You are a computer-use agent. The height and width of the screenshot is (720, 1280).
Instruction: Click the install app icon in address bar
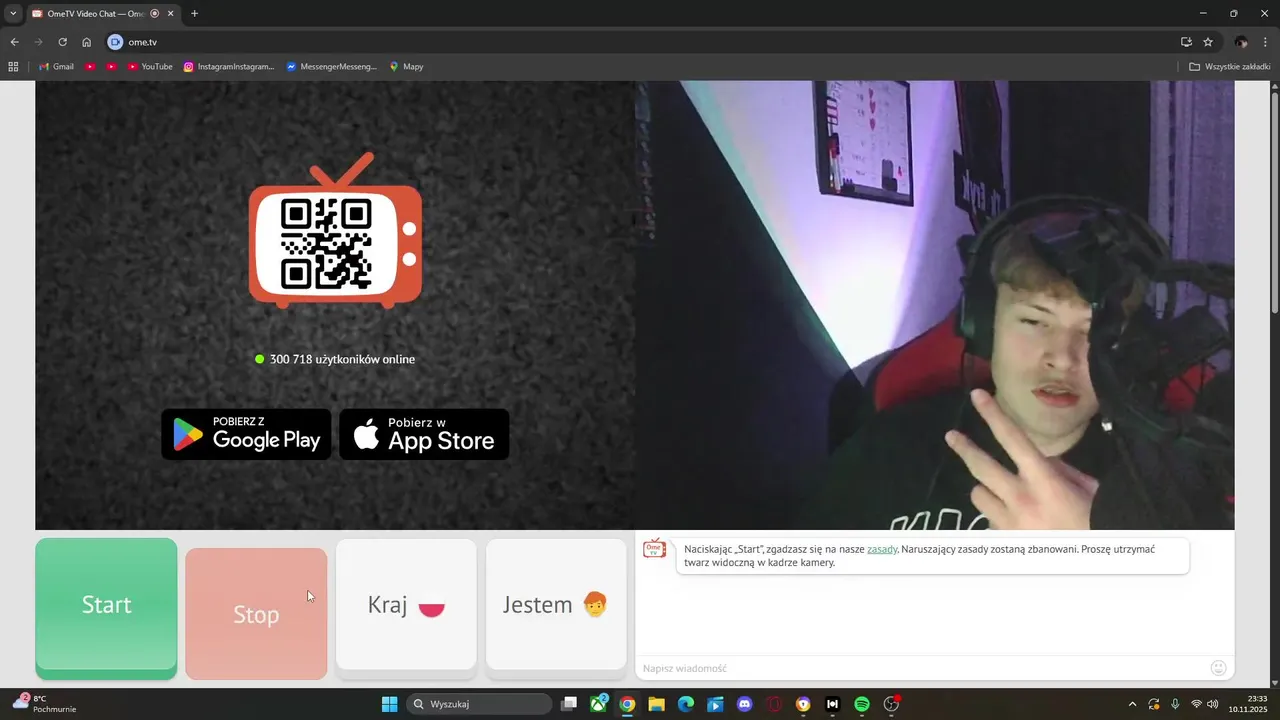click(x=1186, y=42)
